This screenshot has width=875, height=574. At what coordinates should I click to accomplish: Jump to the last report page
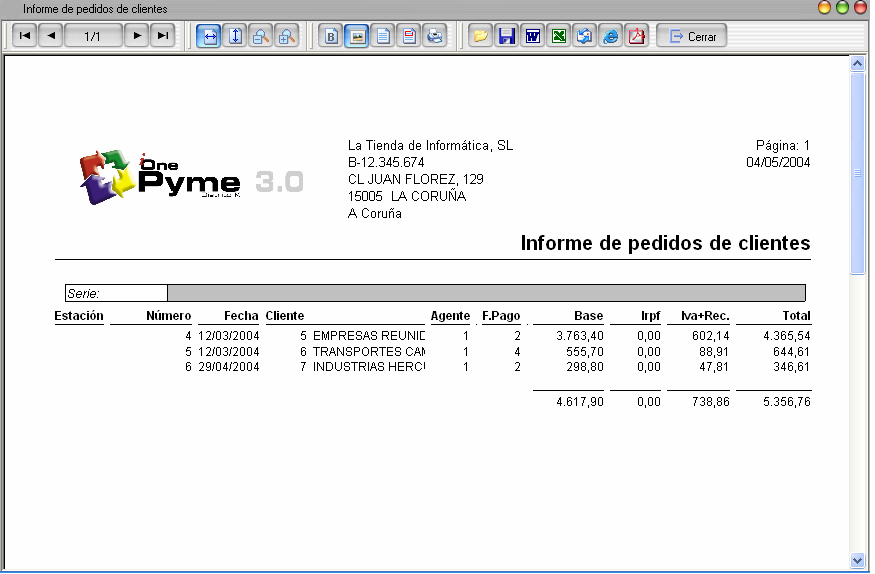tap(163, 36)
